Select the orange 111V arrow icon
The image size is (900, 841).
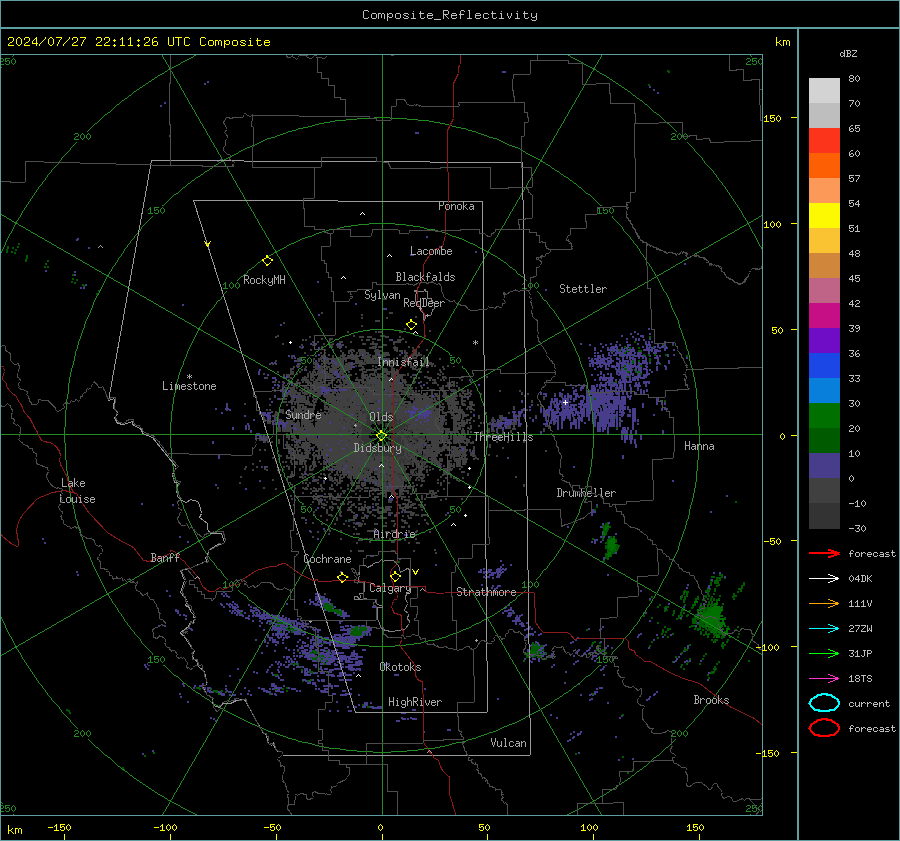824,603
